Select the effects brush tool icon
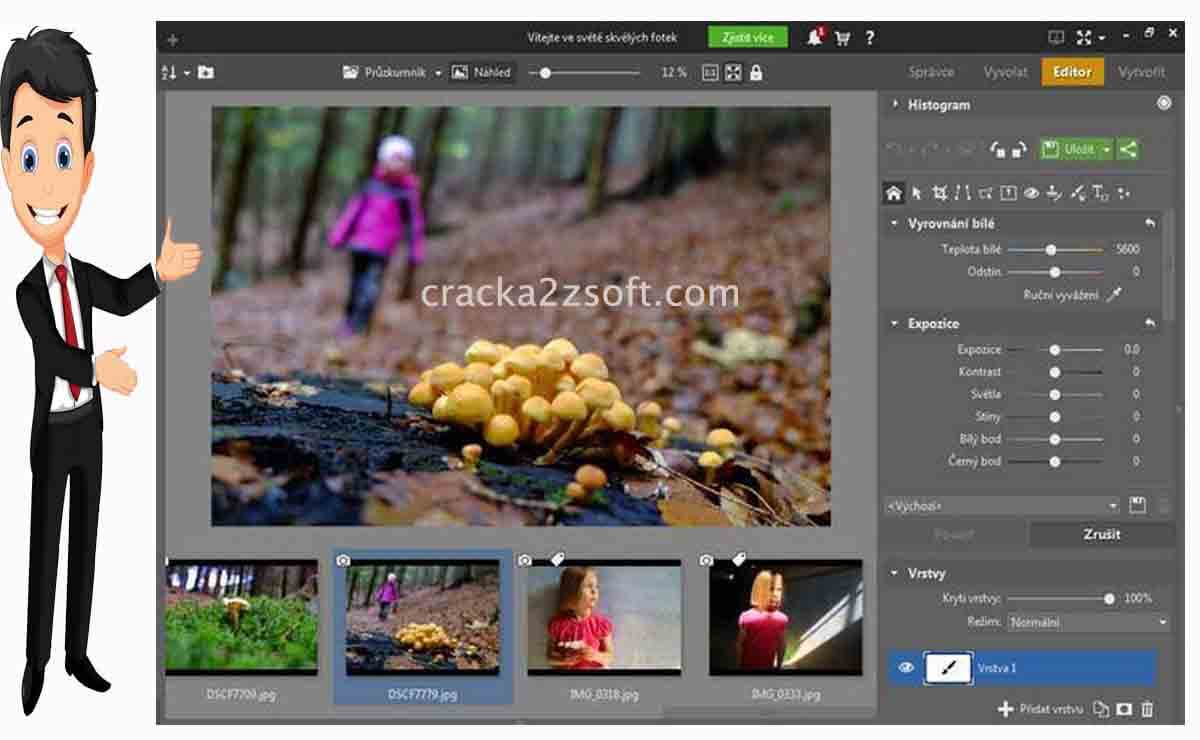Image resolution: width=1200 pixels, height=740 pixels. coord(1077,193)
